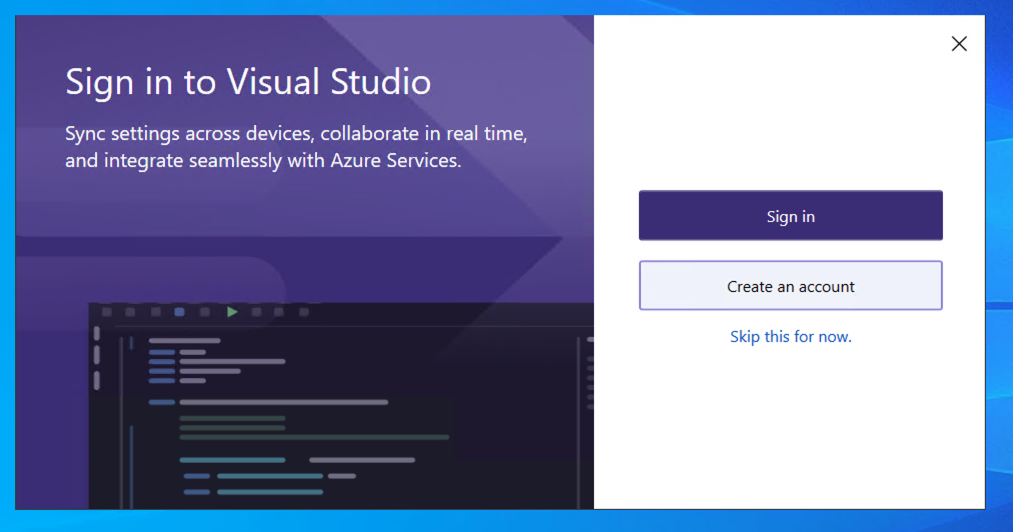Click the right-side panel lines of the illustration
The width and height of the screenshot is (1013, 532).
click(x=589, y=370)
